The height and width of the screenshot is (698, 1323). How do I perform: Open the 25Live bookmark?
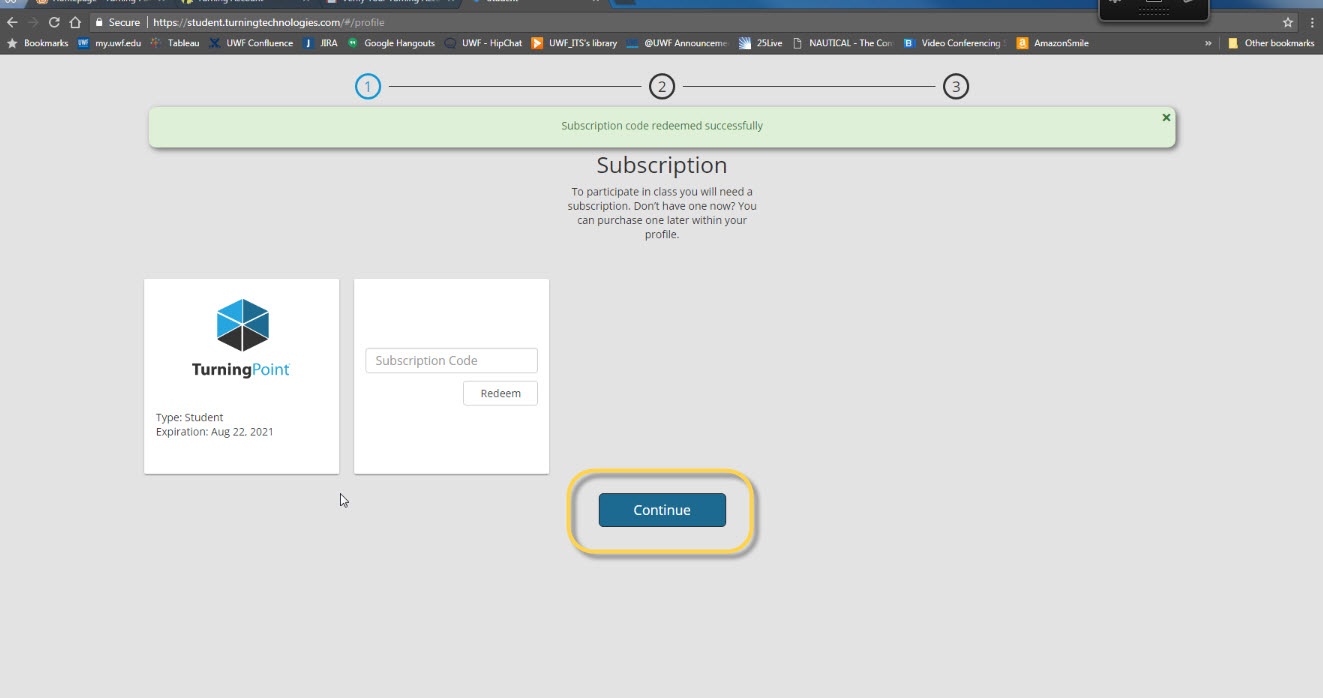pyautogui.click(x=760, y=43)
